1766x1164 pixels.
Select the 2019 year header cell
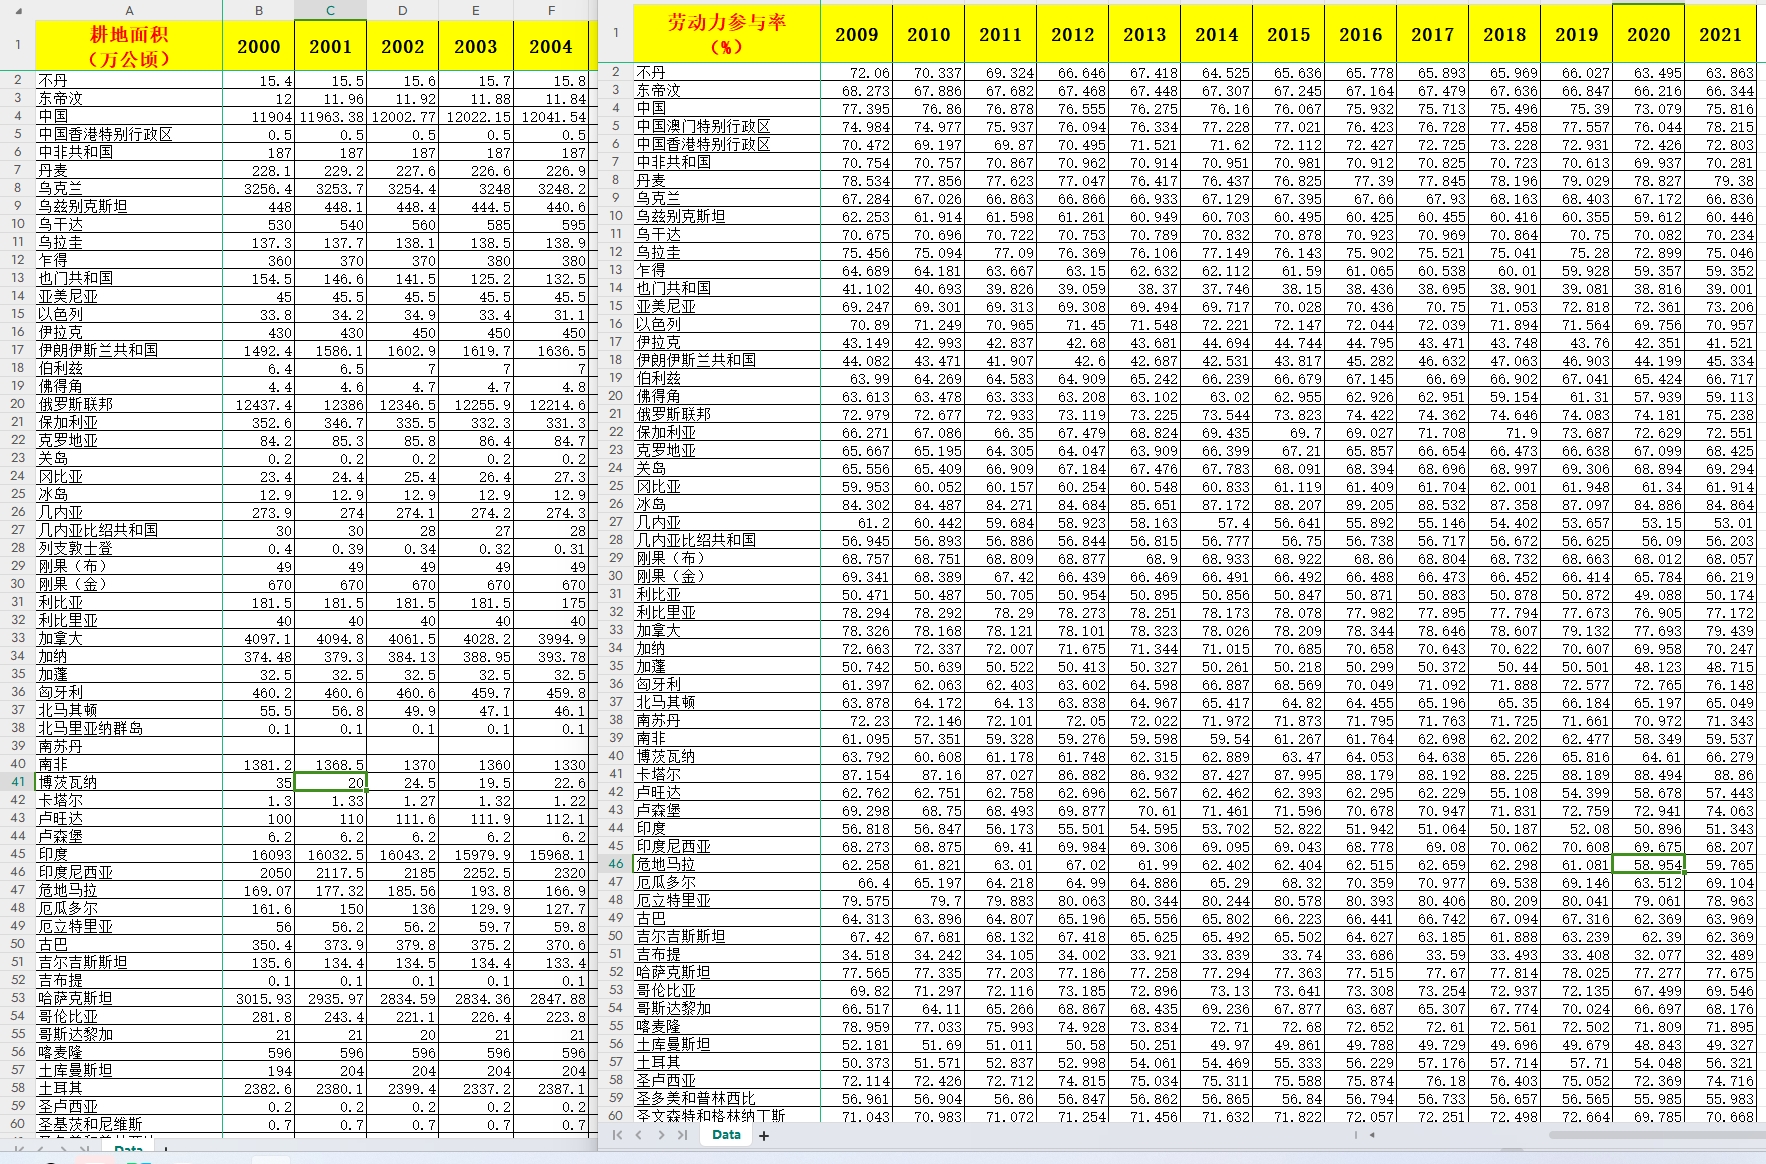coord(1577,34)
